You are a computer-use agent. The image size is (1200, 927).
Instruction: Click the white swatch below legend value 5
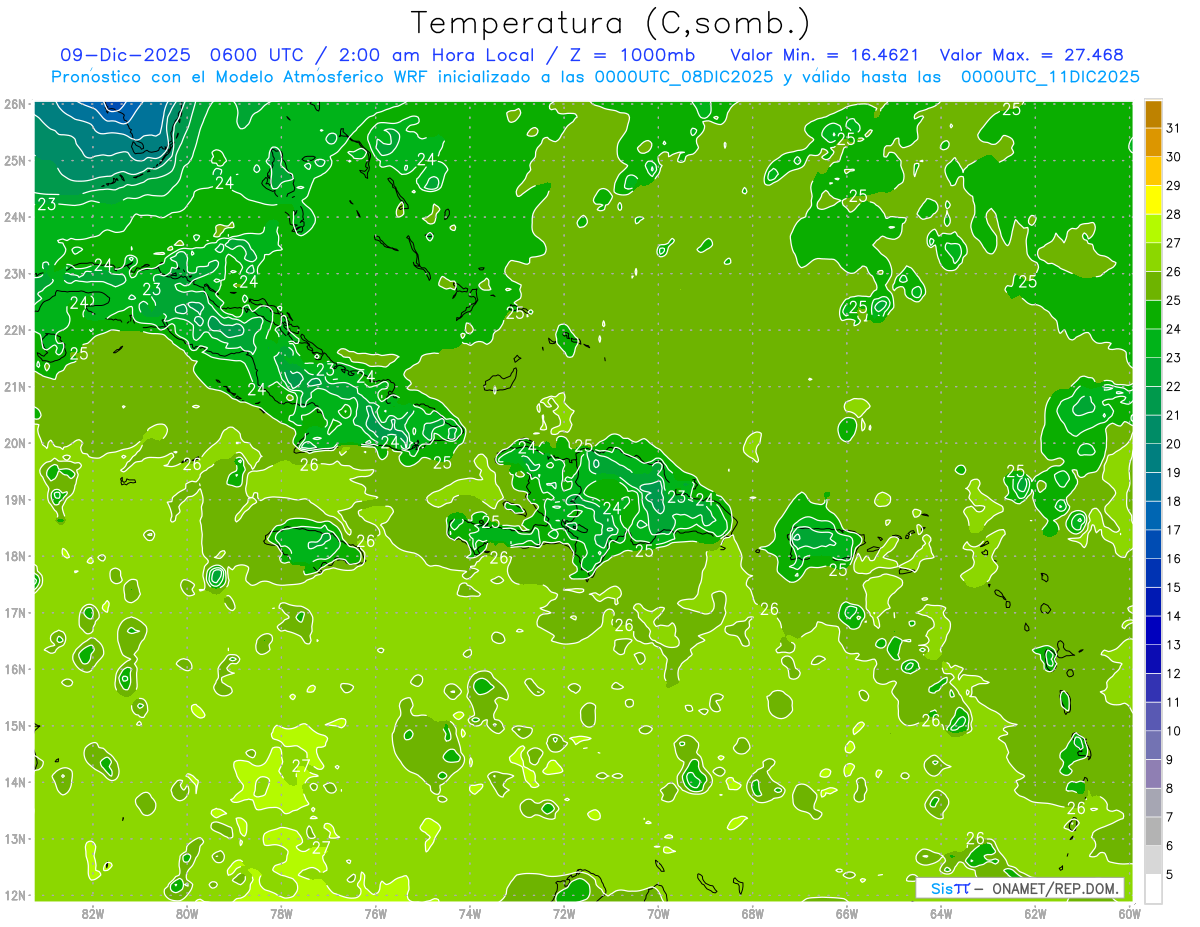tap(1153, 889)
